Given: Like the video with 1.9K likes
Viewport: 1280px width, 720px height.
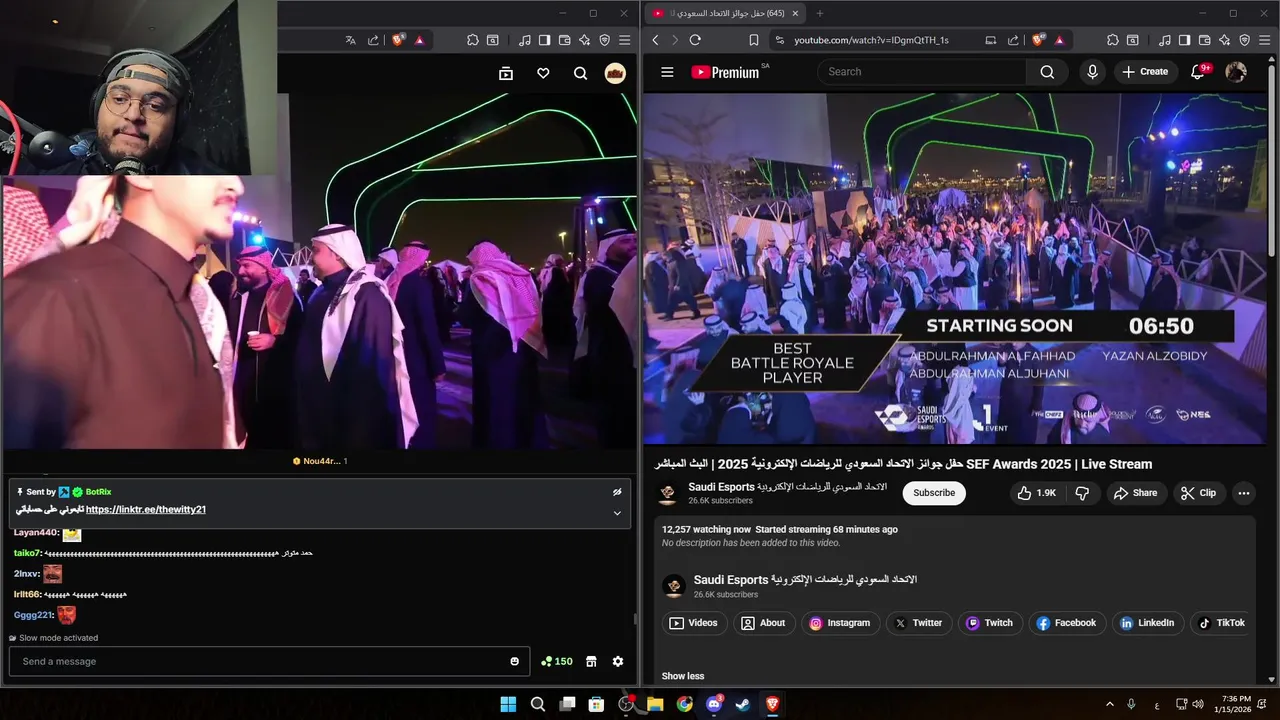Looking at the screenshot, I should pos(1037,493).
